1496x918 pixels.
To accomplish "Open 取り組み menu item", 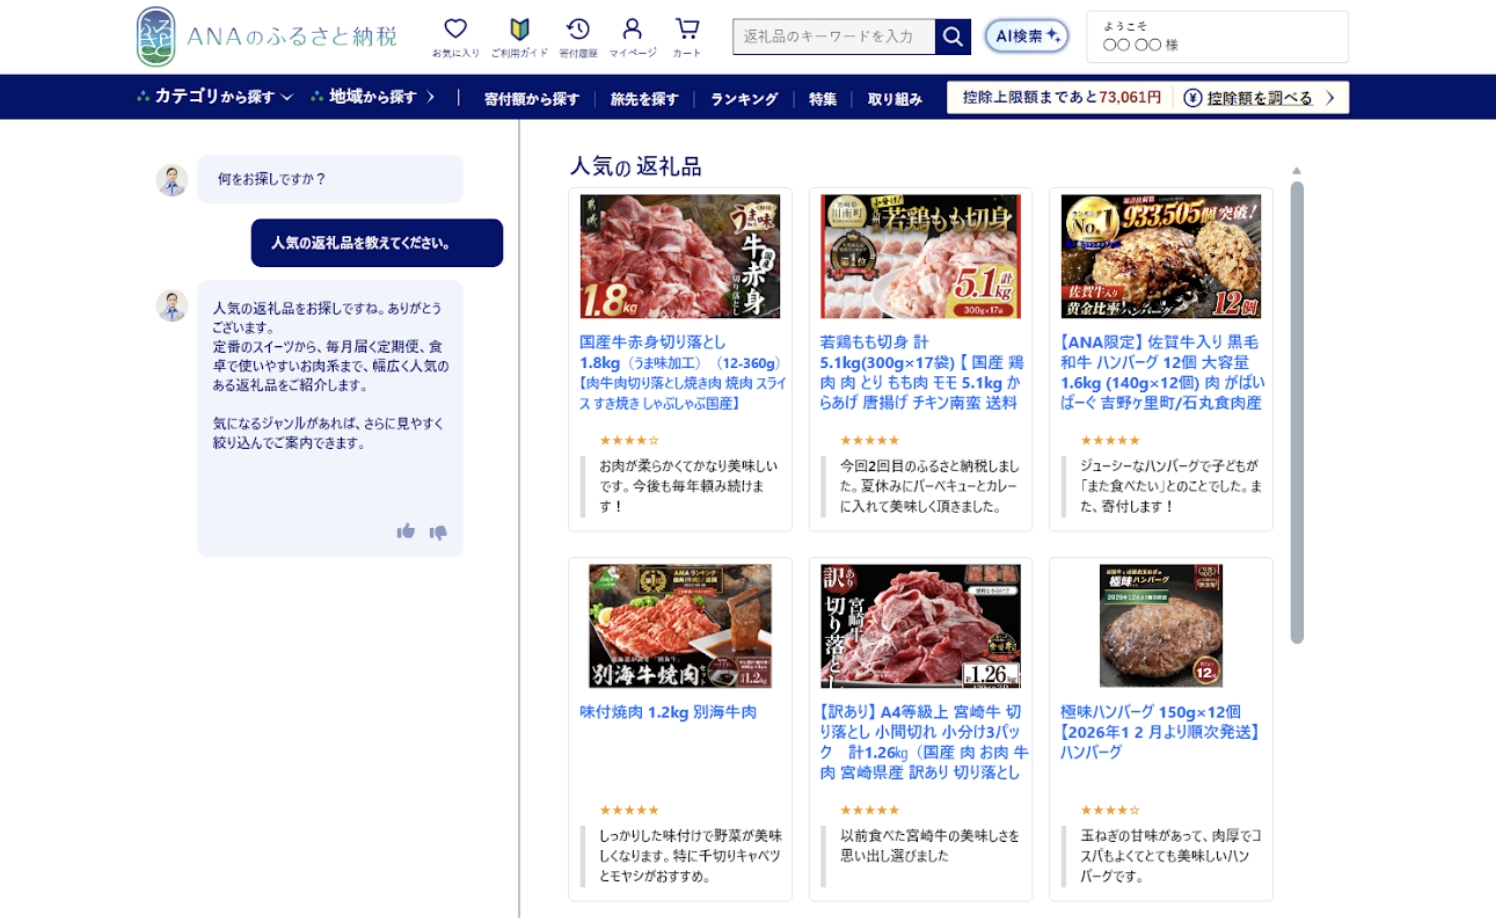I will [x=894, y=99].
